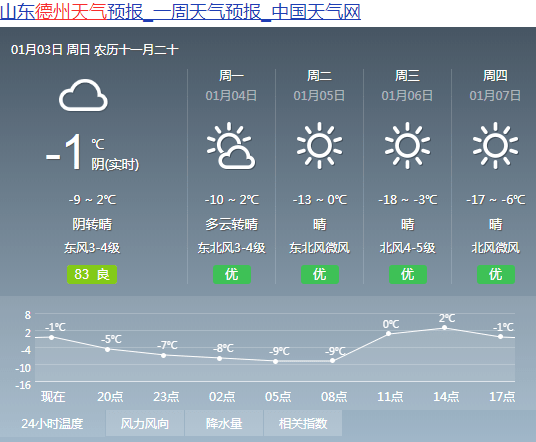
Task: Click the 东北风微风 wind text
Action: (320, 248)
